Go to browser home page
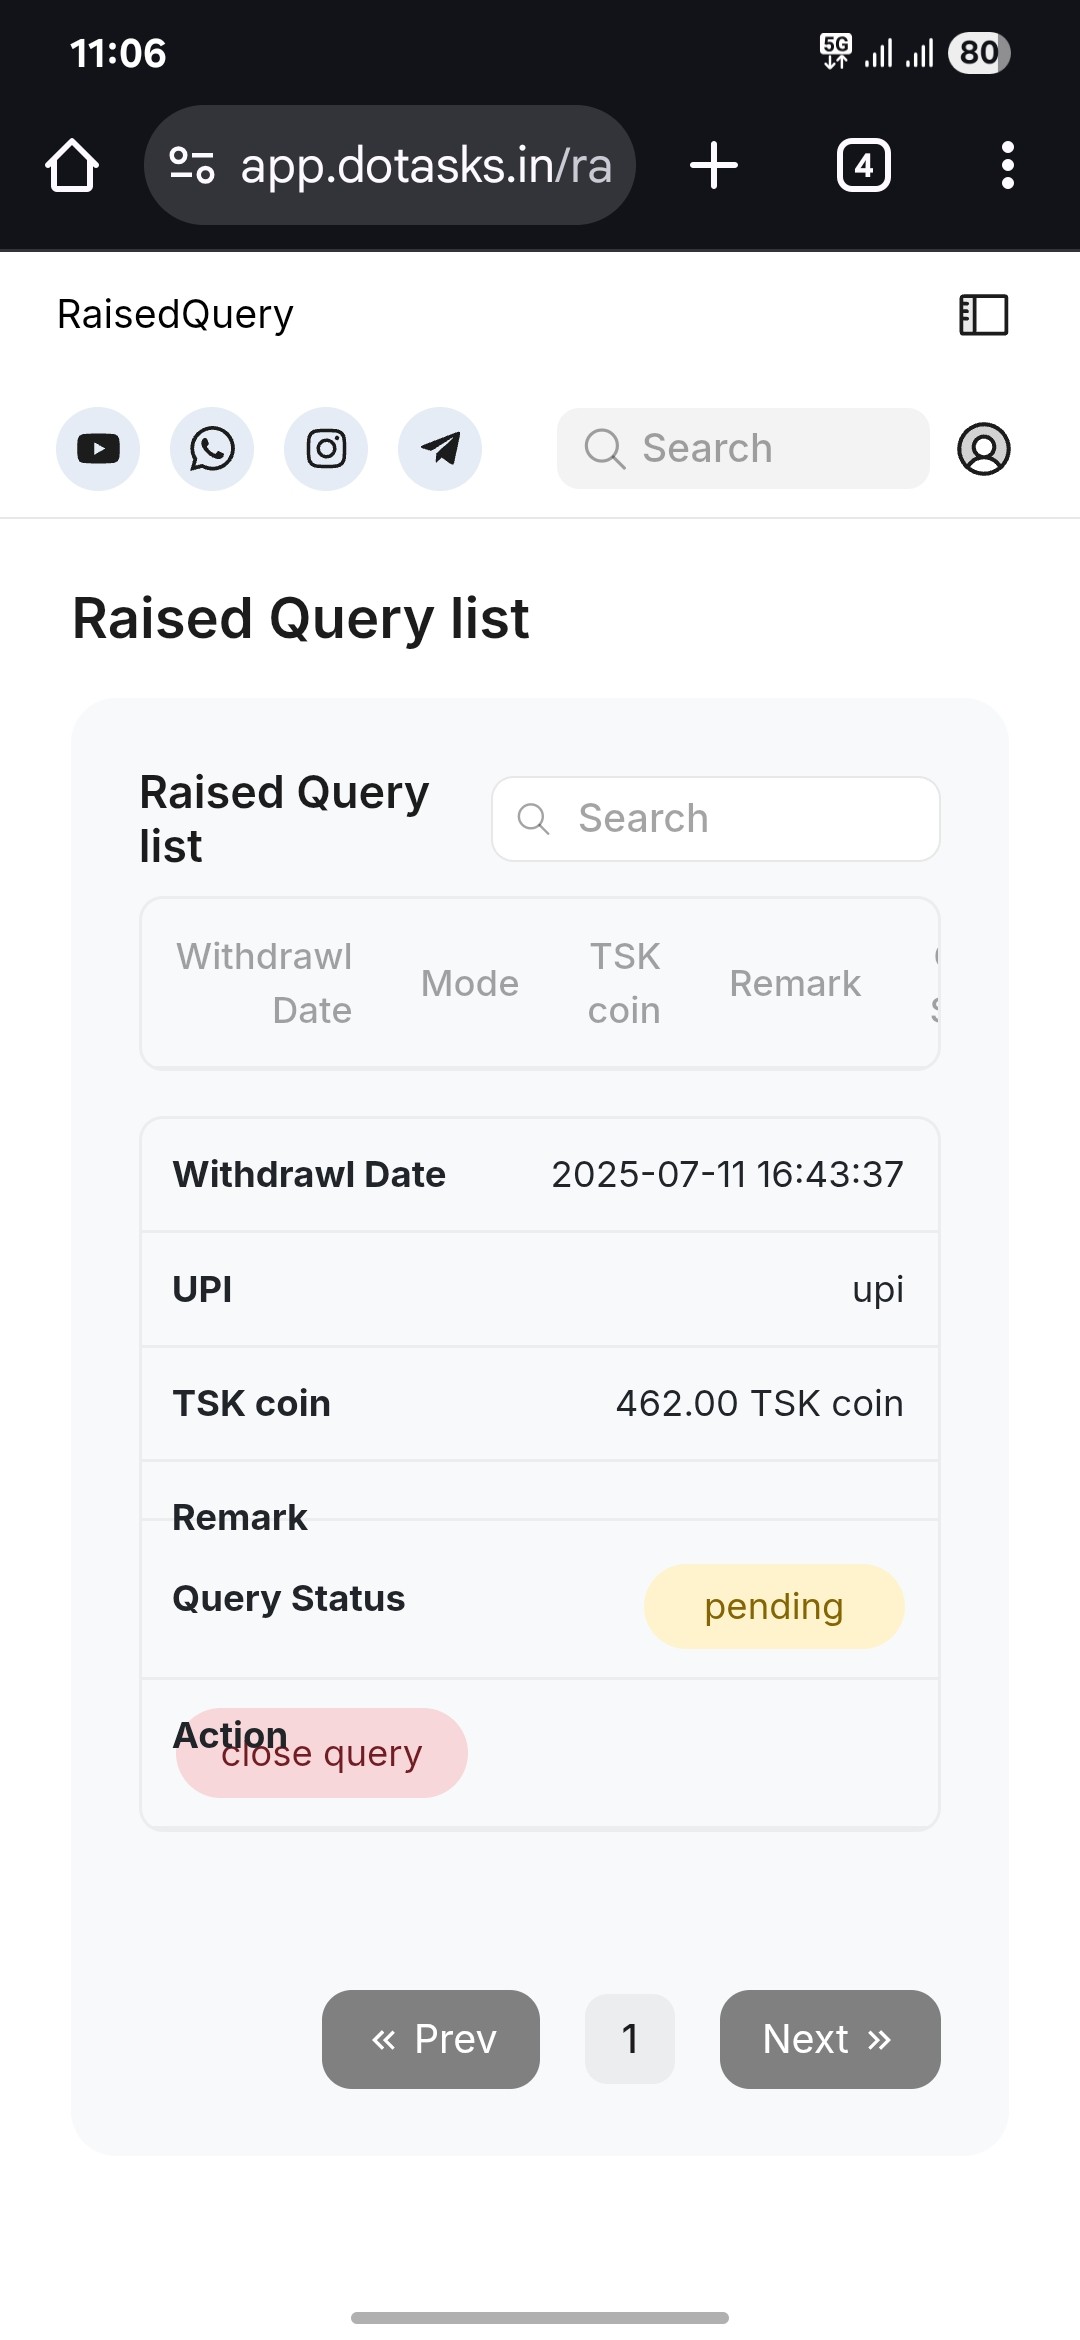 (x=72, y=165)
